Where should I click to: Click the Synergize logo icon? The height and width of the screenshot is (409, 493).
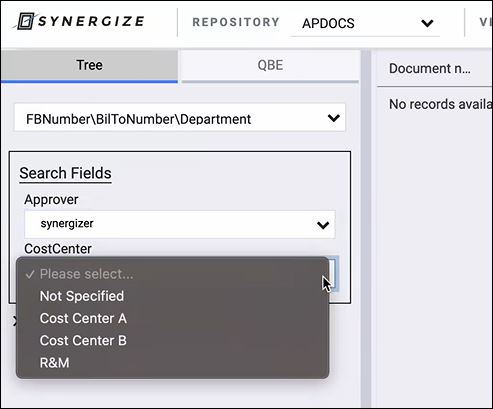tap(25, 21)
